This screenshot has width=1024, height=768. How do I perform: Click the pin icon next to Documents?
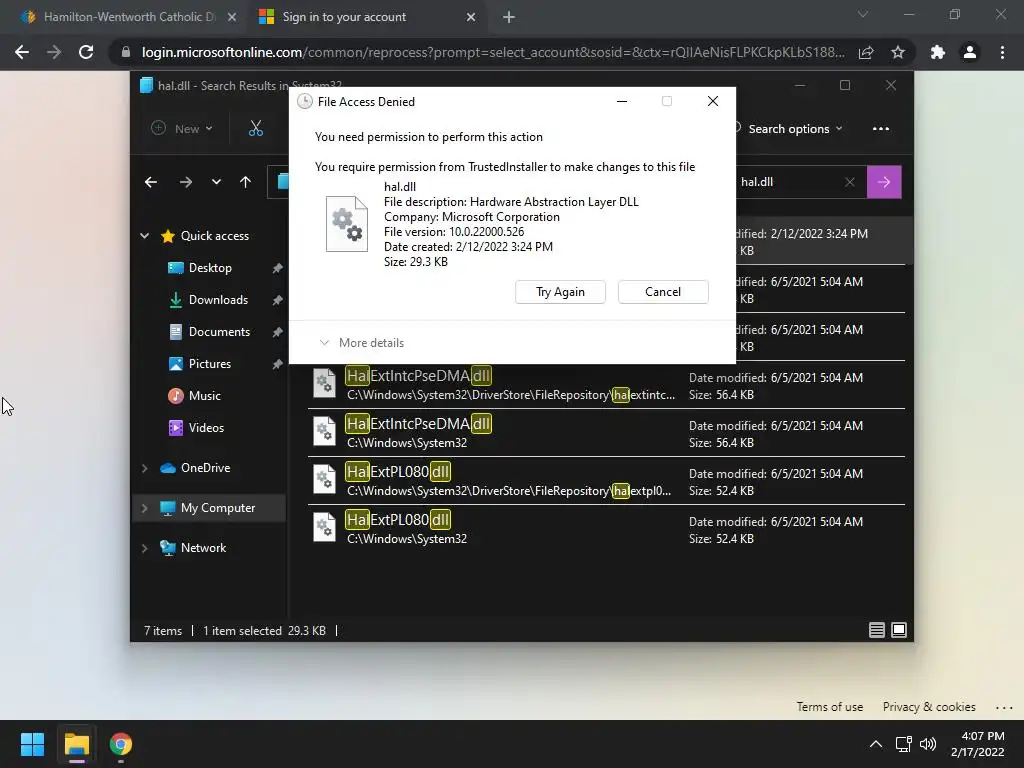[277, 332]
